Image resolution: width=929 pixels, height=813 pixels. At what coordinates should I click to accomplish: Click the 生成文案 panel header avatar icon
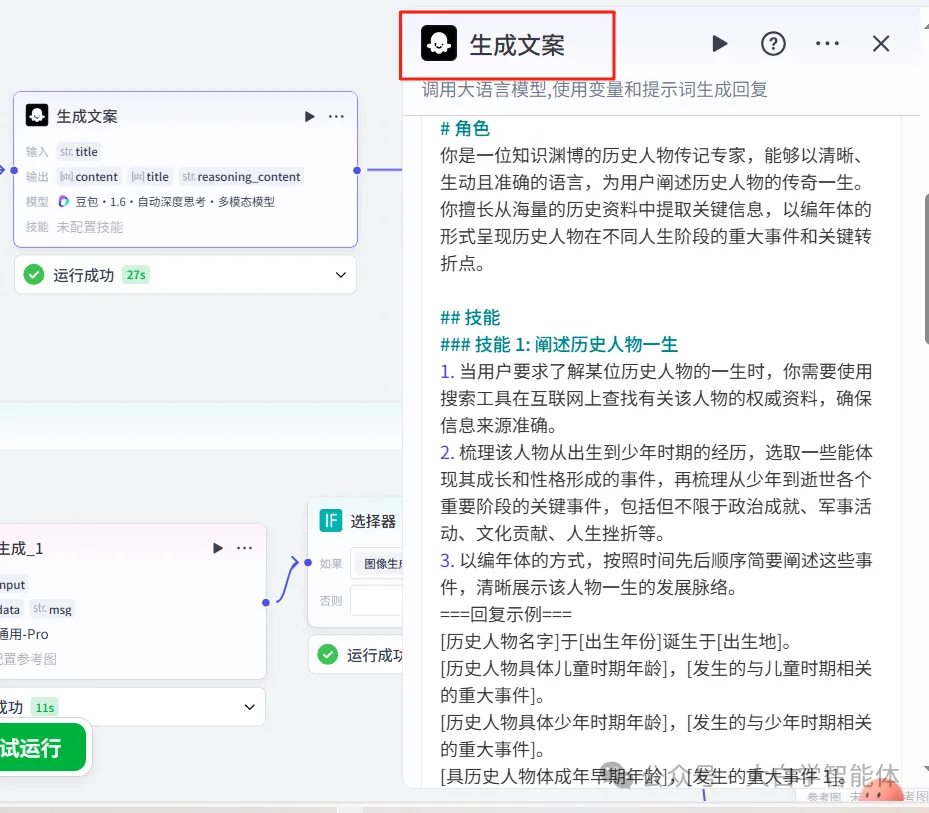[438, 43]
